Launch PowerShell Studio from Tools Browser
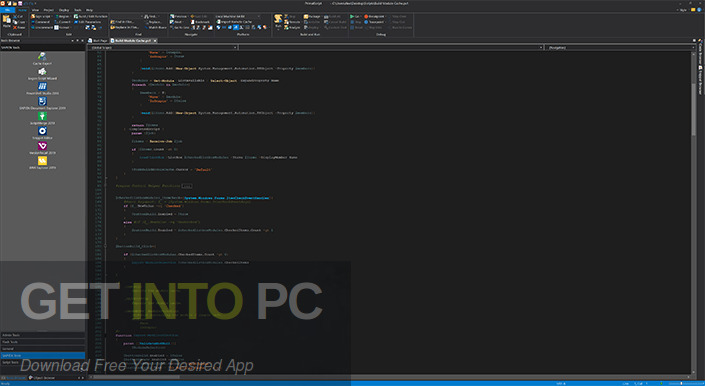 pyautogui.click(x=42, y=89)
